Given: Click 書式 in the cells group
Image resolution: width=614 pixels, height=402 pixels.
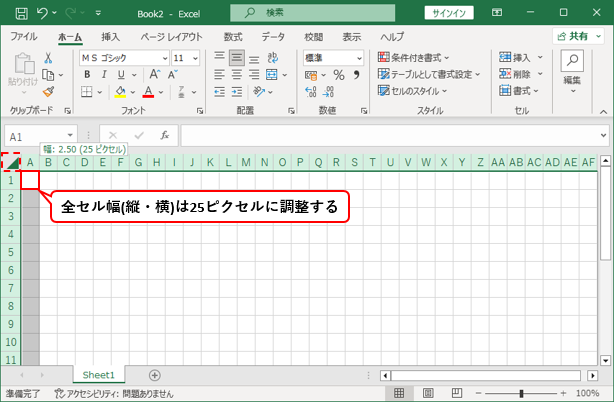Looking at the screenshot, I should [x=519, y=91].
